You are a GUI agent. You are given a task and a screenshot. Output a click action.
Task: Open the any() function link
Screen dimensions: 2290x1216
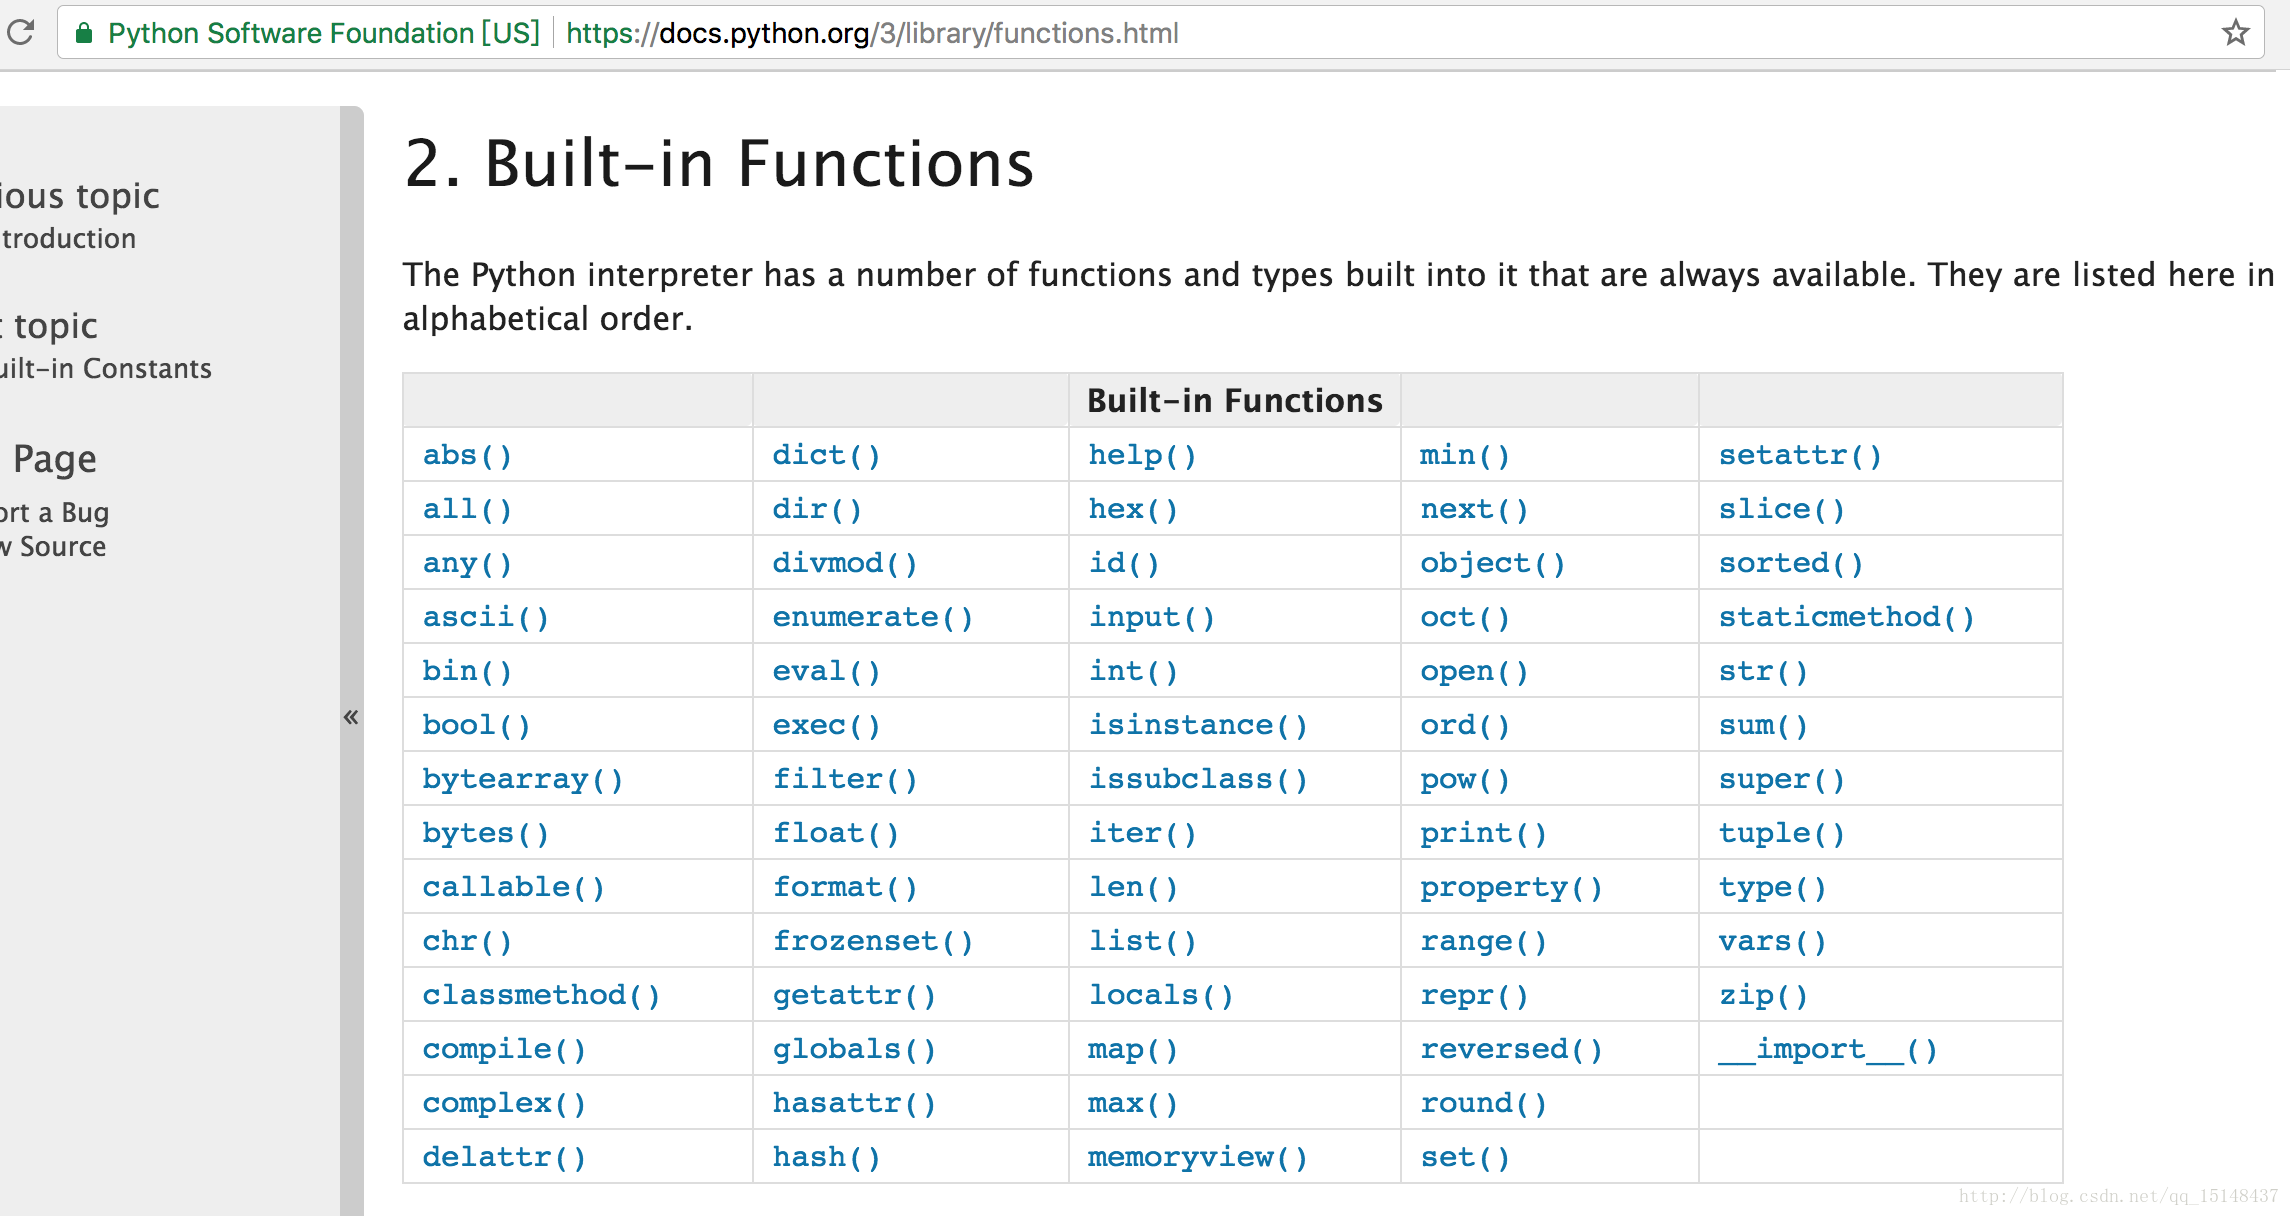coord(467,564)
